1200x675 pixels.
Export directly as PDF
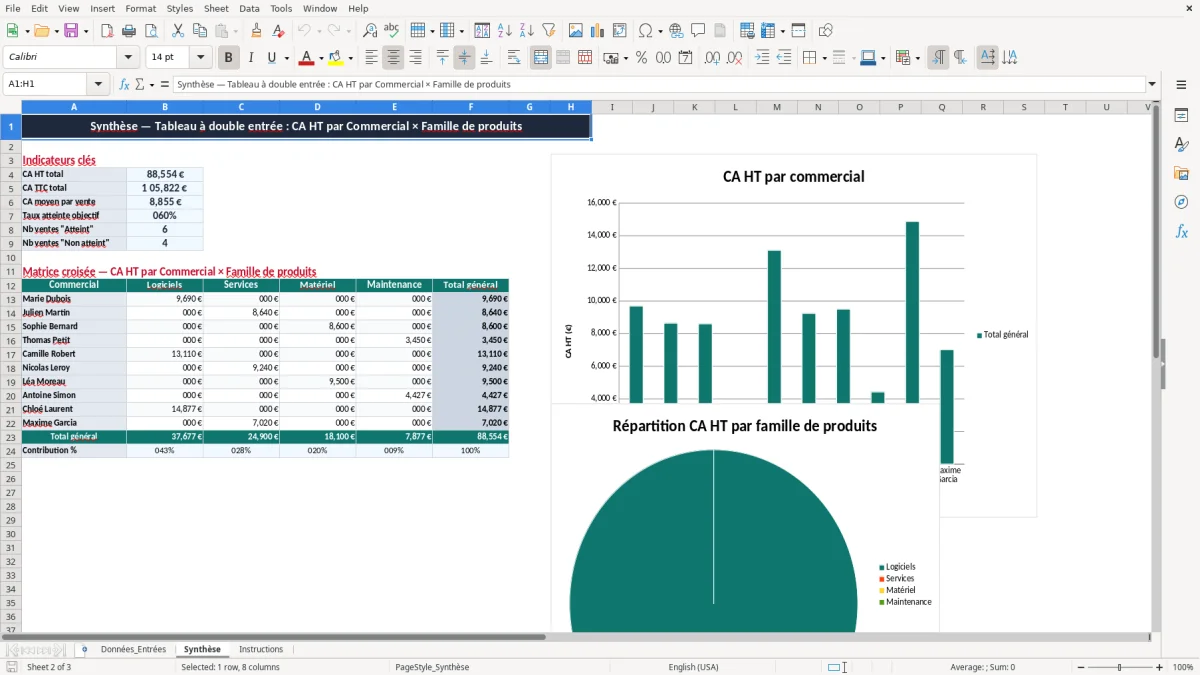point(107,31)
